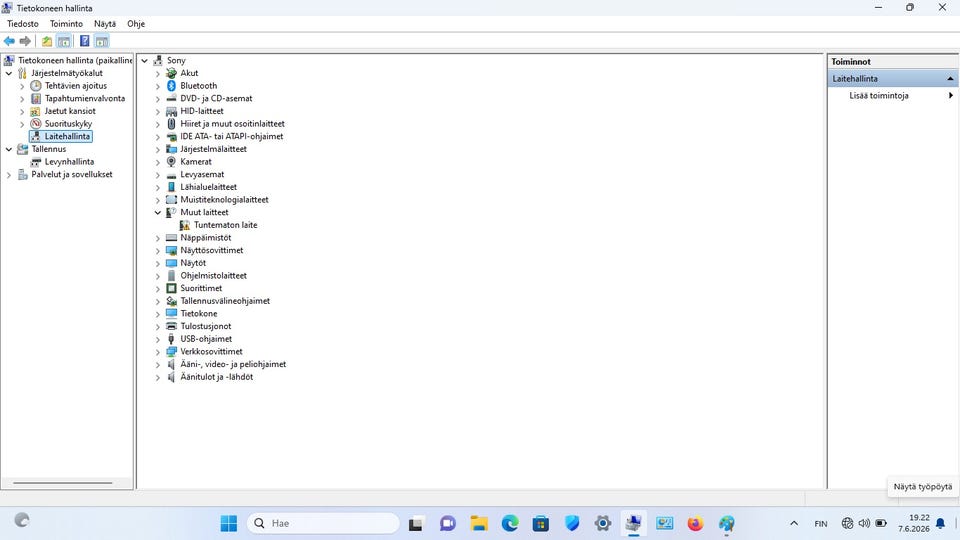Image resolution: width=960 pixels, height=540 pixels.
Task: Select Näytöt category
Action: (193, 263)
